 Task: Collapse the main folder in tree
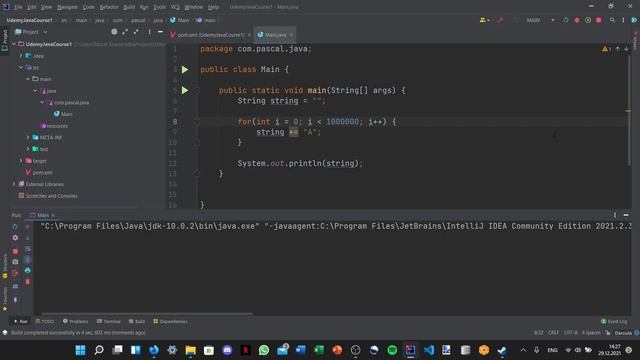coord(28,79)
